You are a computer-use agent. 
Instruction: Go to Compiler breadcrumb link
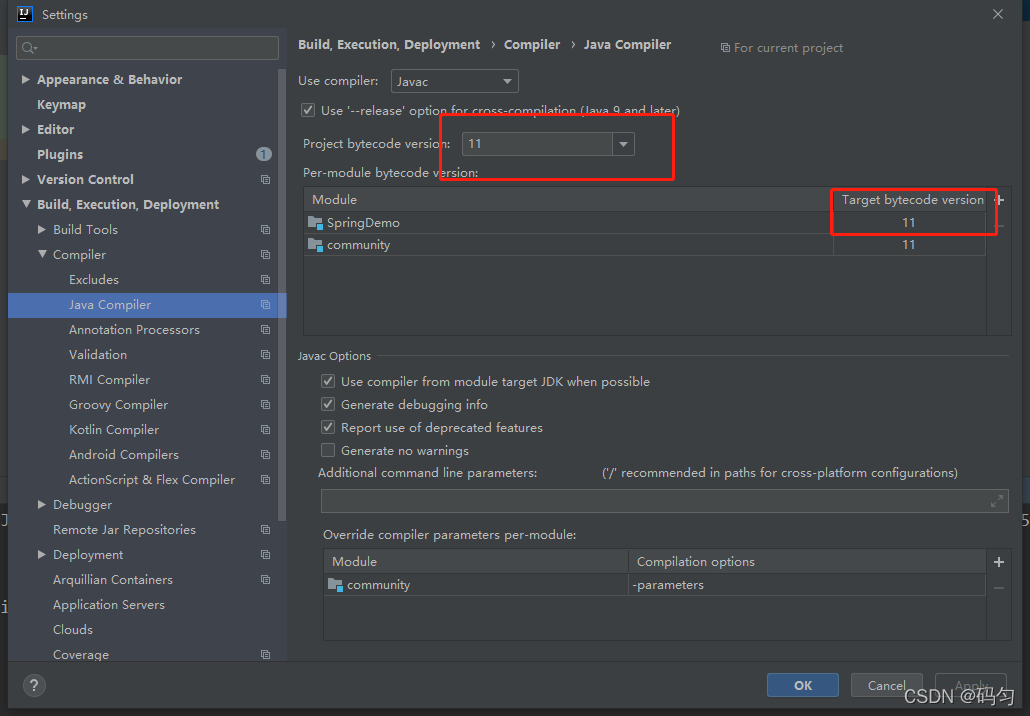pyautogui.click(x=532, y=45)
